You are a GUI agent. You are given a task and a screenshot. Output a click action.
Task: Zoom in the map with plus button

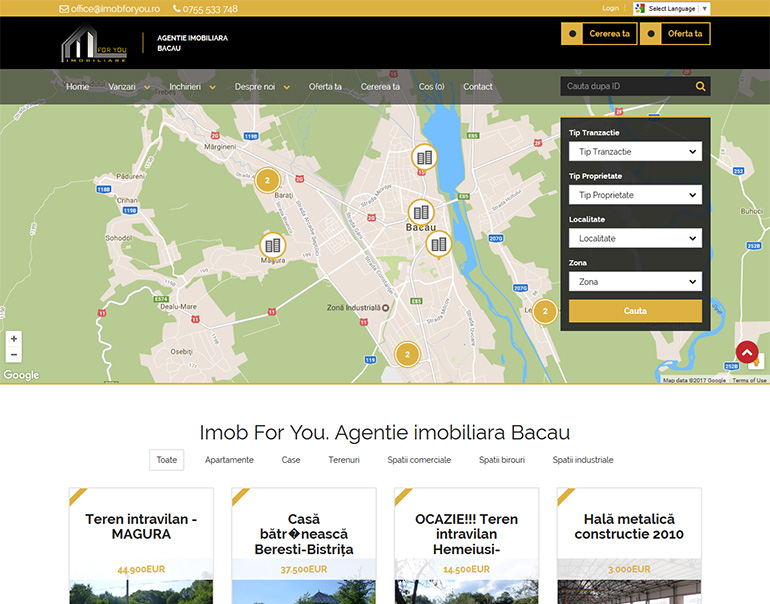pyautogui.click(x=14, y=338)
